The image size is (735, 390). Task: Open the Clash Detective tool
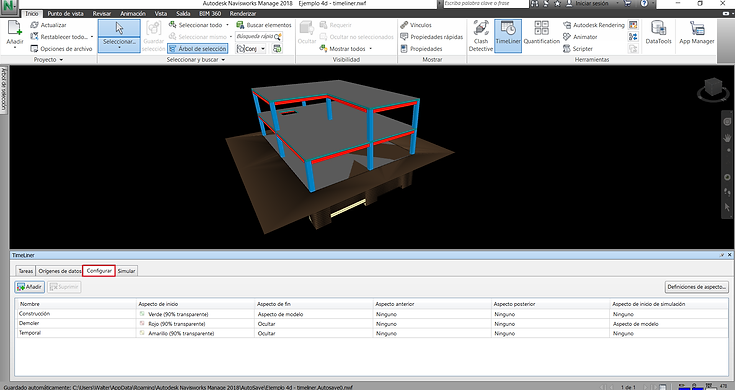pos(480,36)
